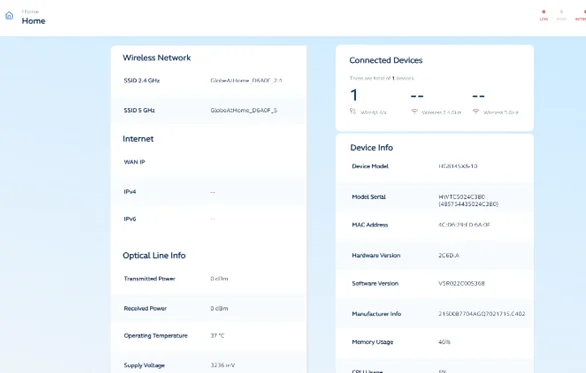Select the Model Serial number value
Viewport: 586px width, 373px height.
468,200
